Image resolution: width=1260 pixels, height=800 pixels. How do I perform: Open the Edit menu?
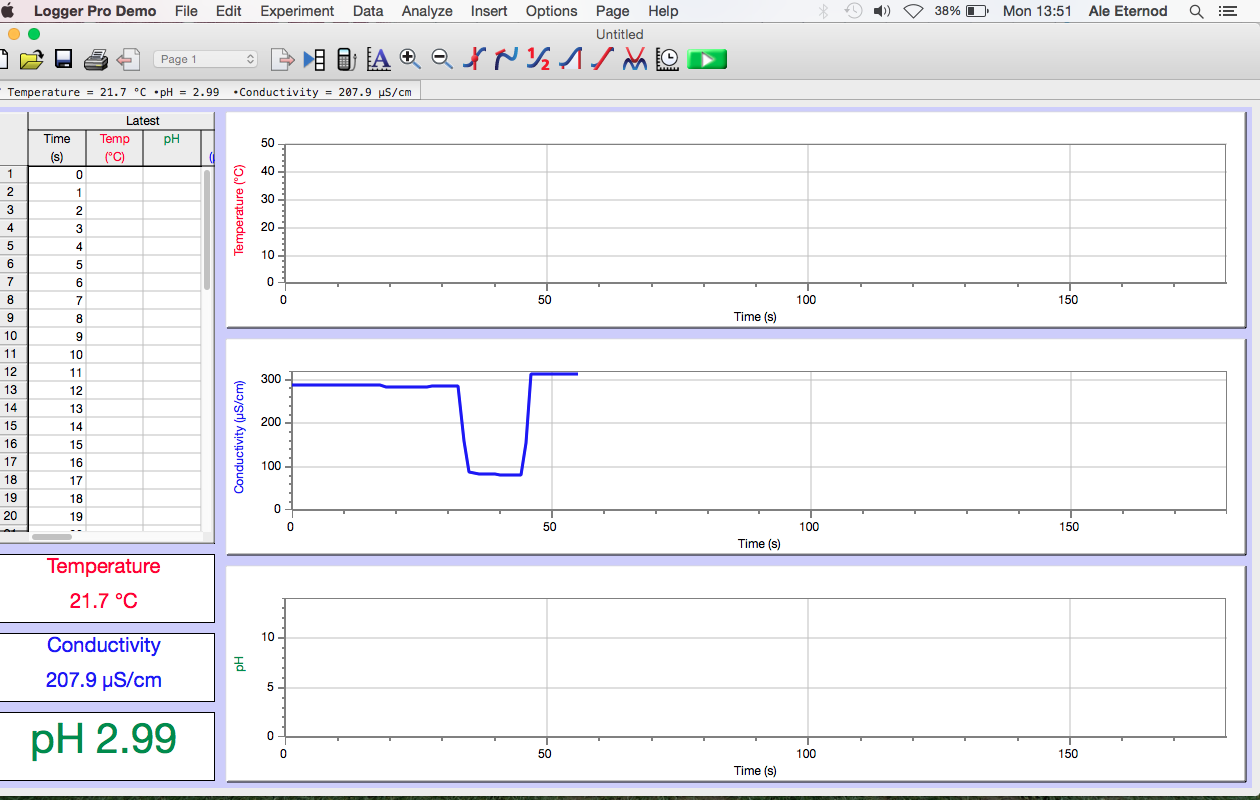click(x=229, y=11)
